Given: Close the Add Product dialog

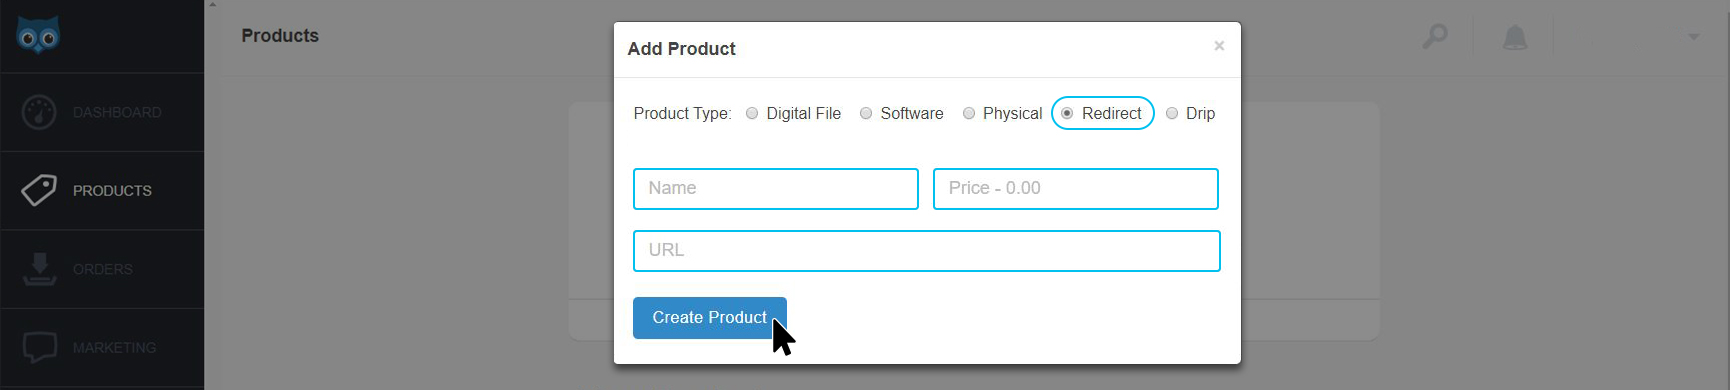Looking at the screenshot, I should tap(1219, 46).
